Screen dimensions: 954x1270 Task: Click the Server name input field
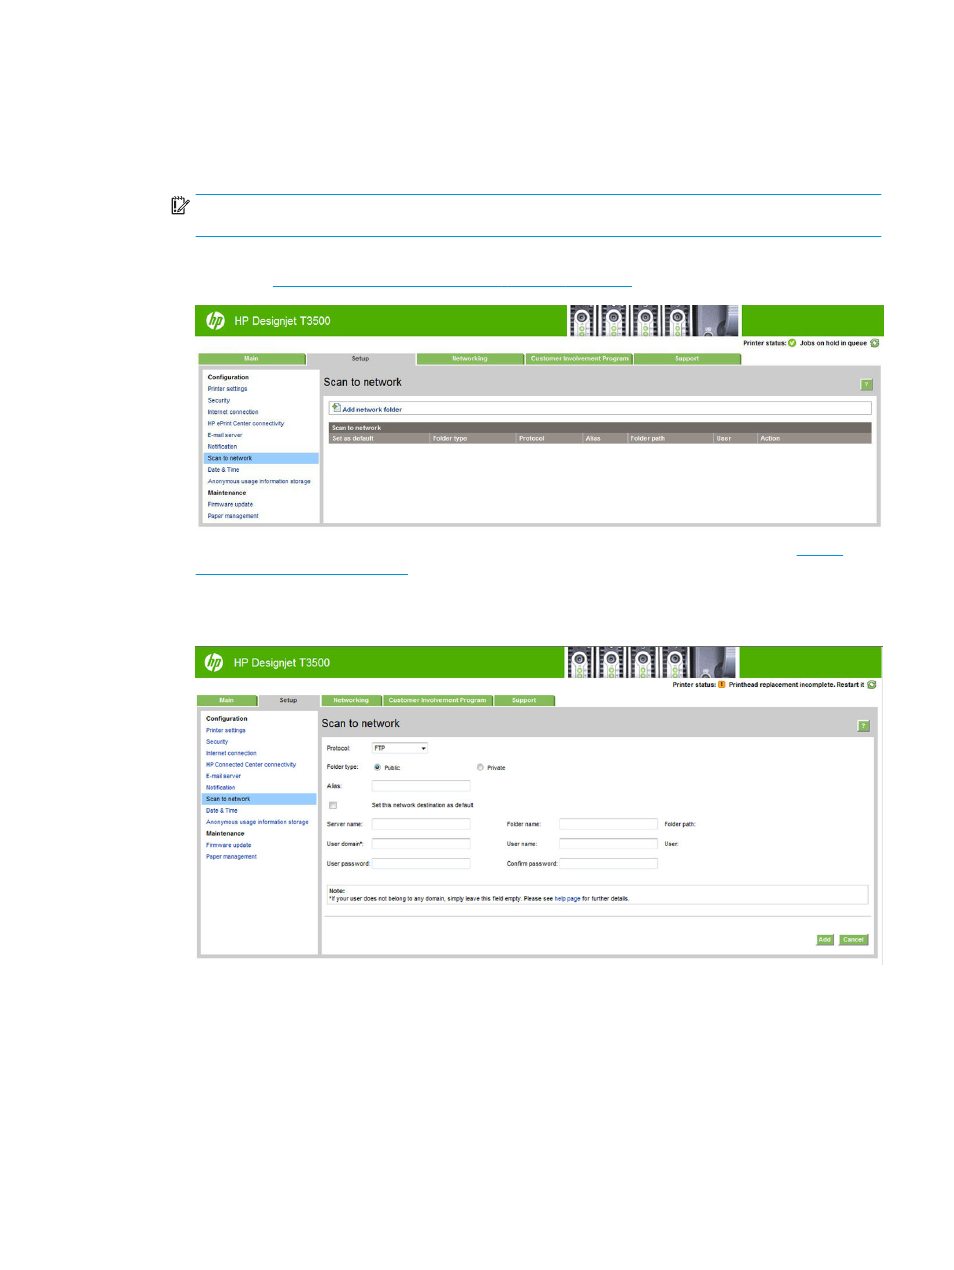click(421, 824)
